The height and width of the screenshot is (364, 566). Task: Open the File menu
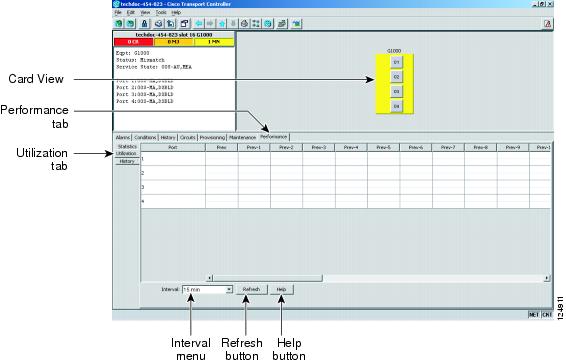(118, 12)
